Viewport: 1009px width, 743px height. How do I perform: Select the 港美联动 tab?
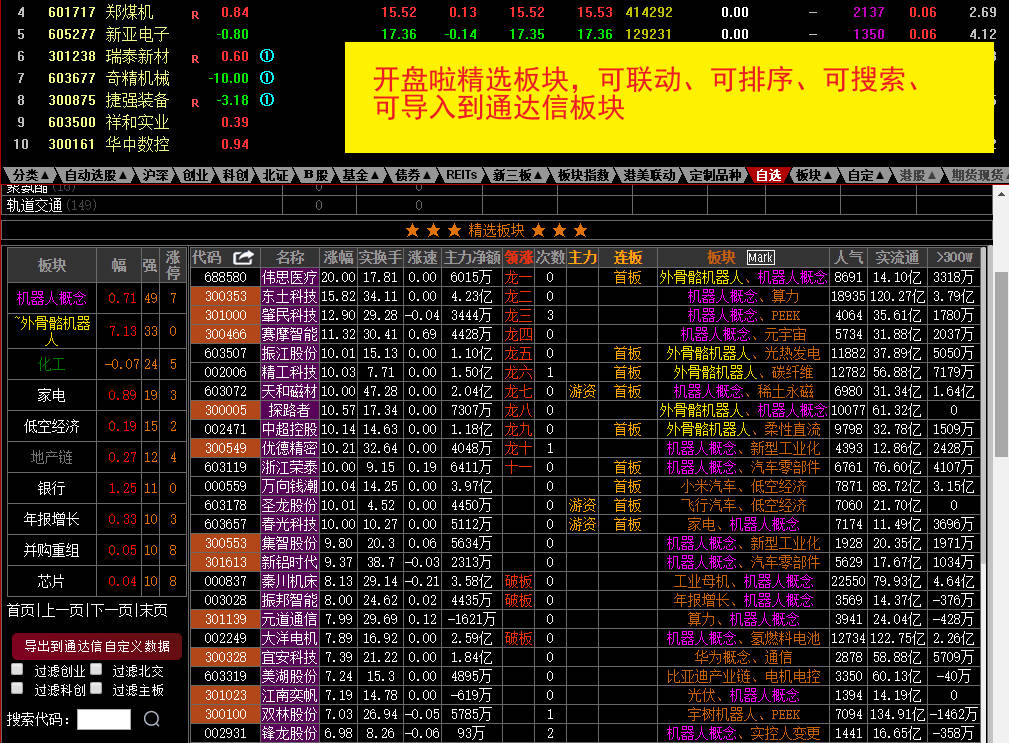[x=649, y=175]
